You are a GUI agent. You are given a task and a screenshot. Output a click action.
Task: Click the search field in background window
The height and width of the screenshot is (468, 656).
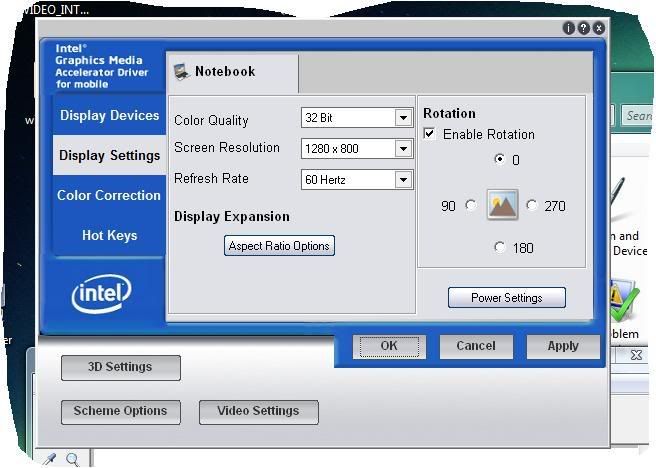pyautogui.click(x=636, y=116)
